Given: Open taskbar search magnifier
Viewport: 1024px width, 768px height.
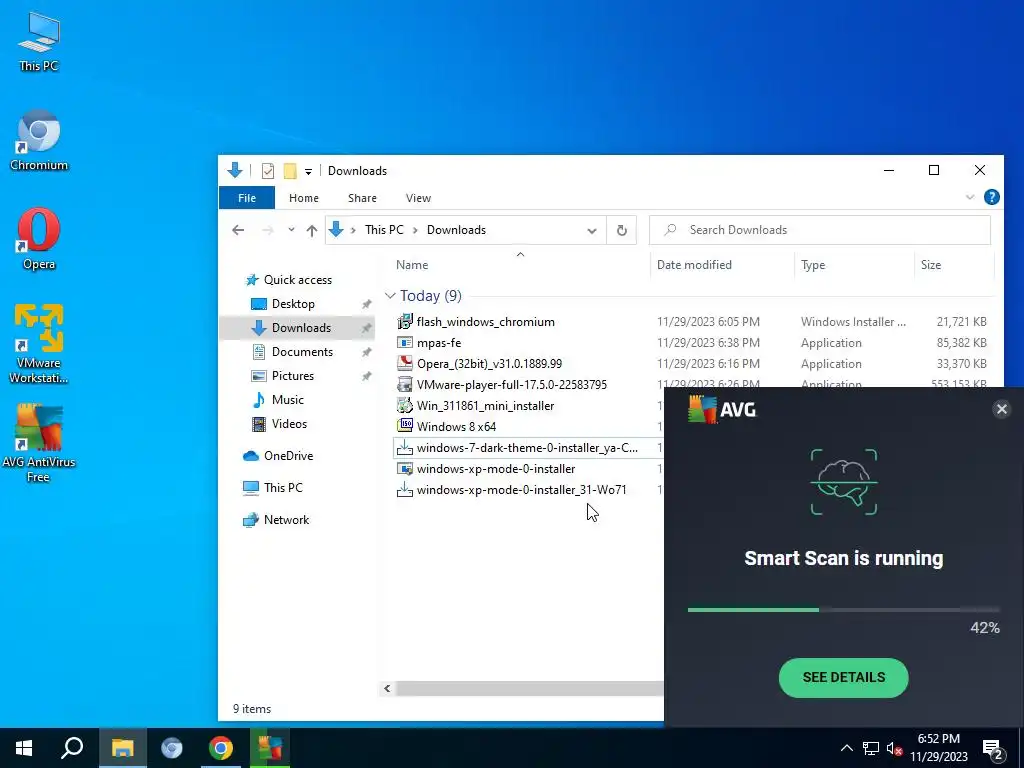Looking at the screenshot, I should click(x=72, y=748).
